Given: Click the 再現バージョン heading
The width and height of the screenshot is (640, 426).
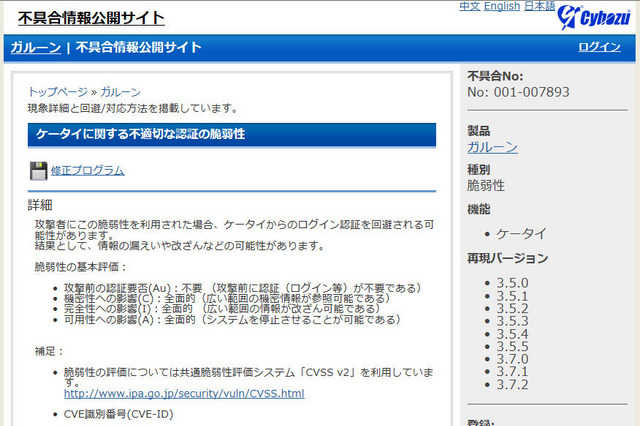Looking at the screenshot, I should tap(508, 258).
